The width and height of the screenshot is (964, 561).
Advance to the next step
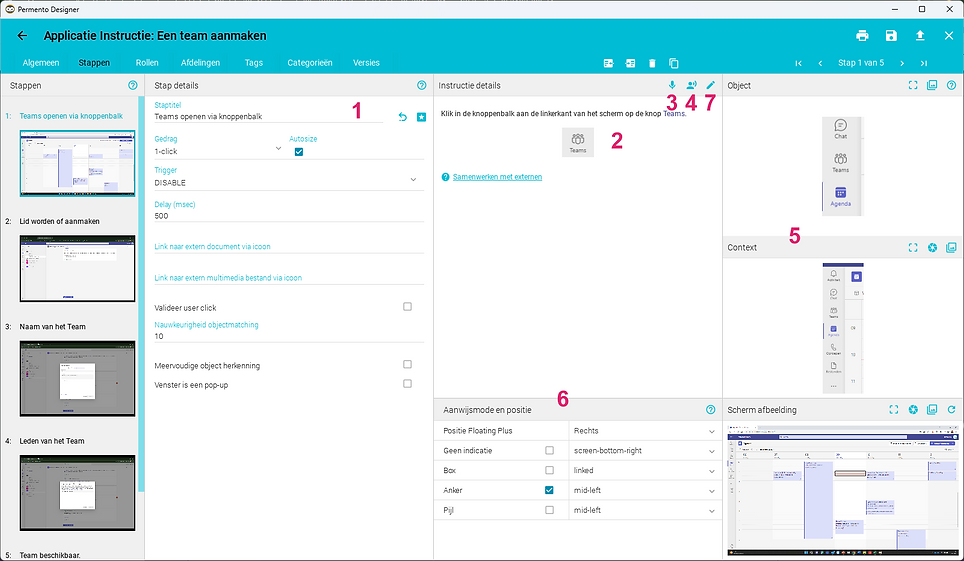[x=902, y=63]
